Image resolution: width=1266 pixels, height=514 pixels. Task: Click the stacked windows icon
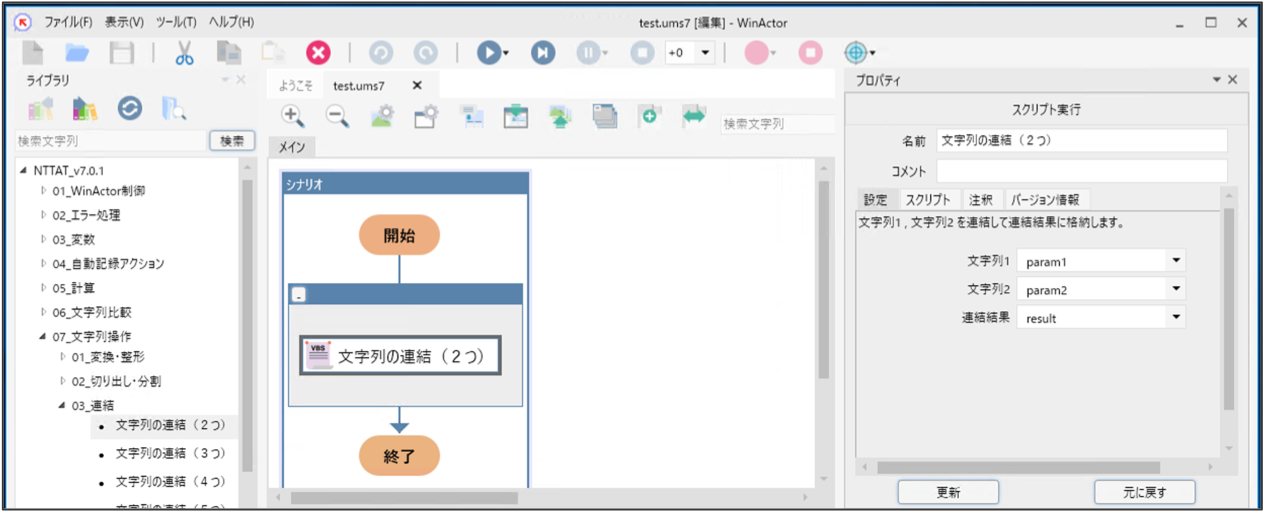604,116
